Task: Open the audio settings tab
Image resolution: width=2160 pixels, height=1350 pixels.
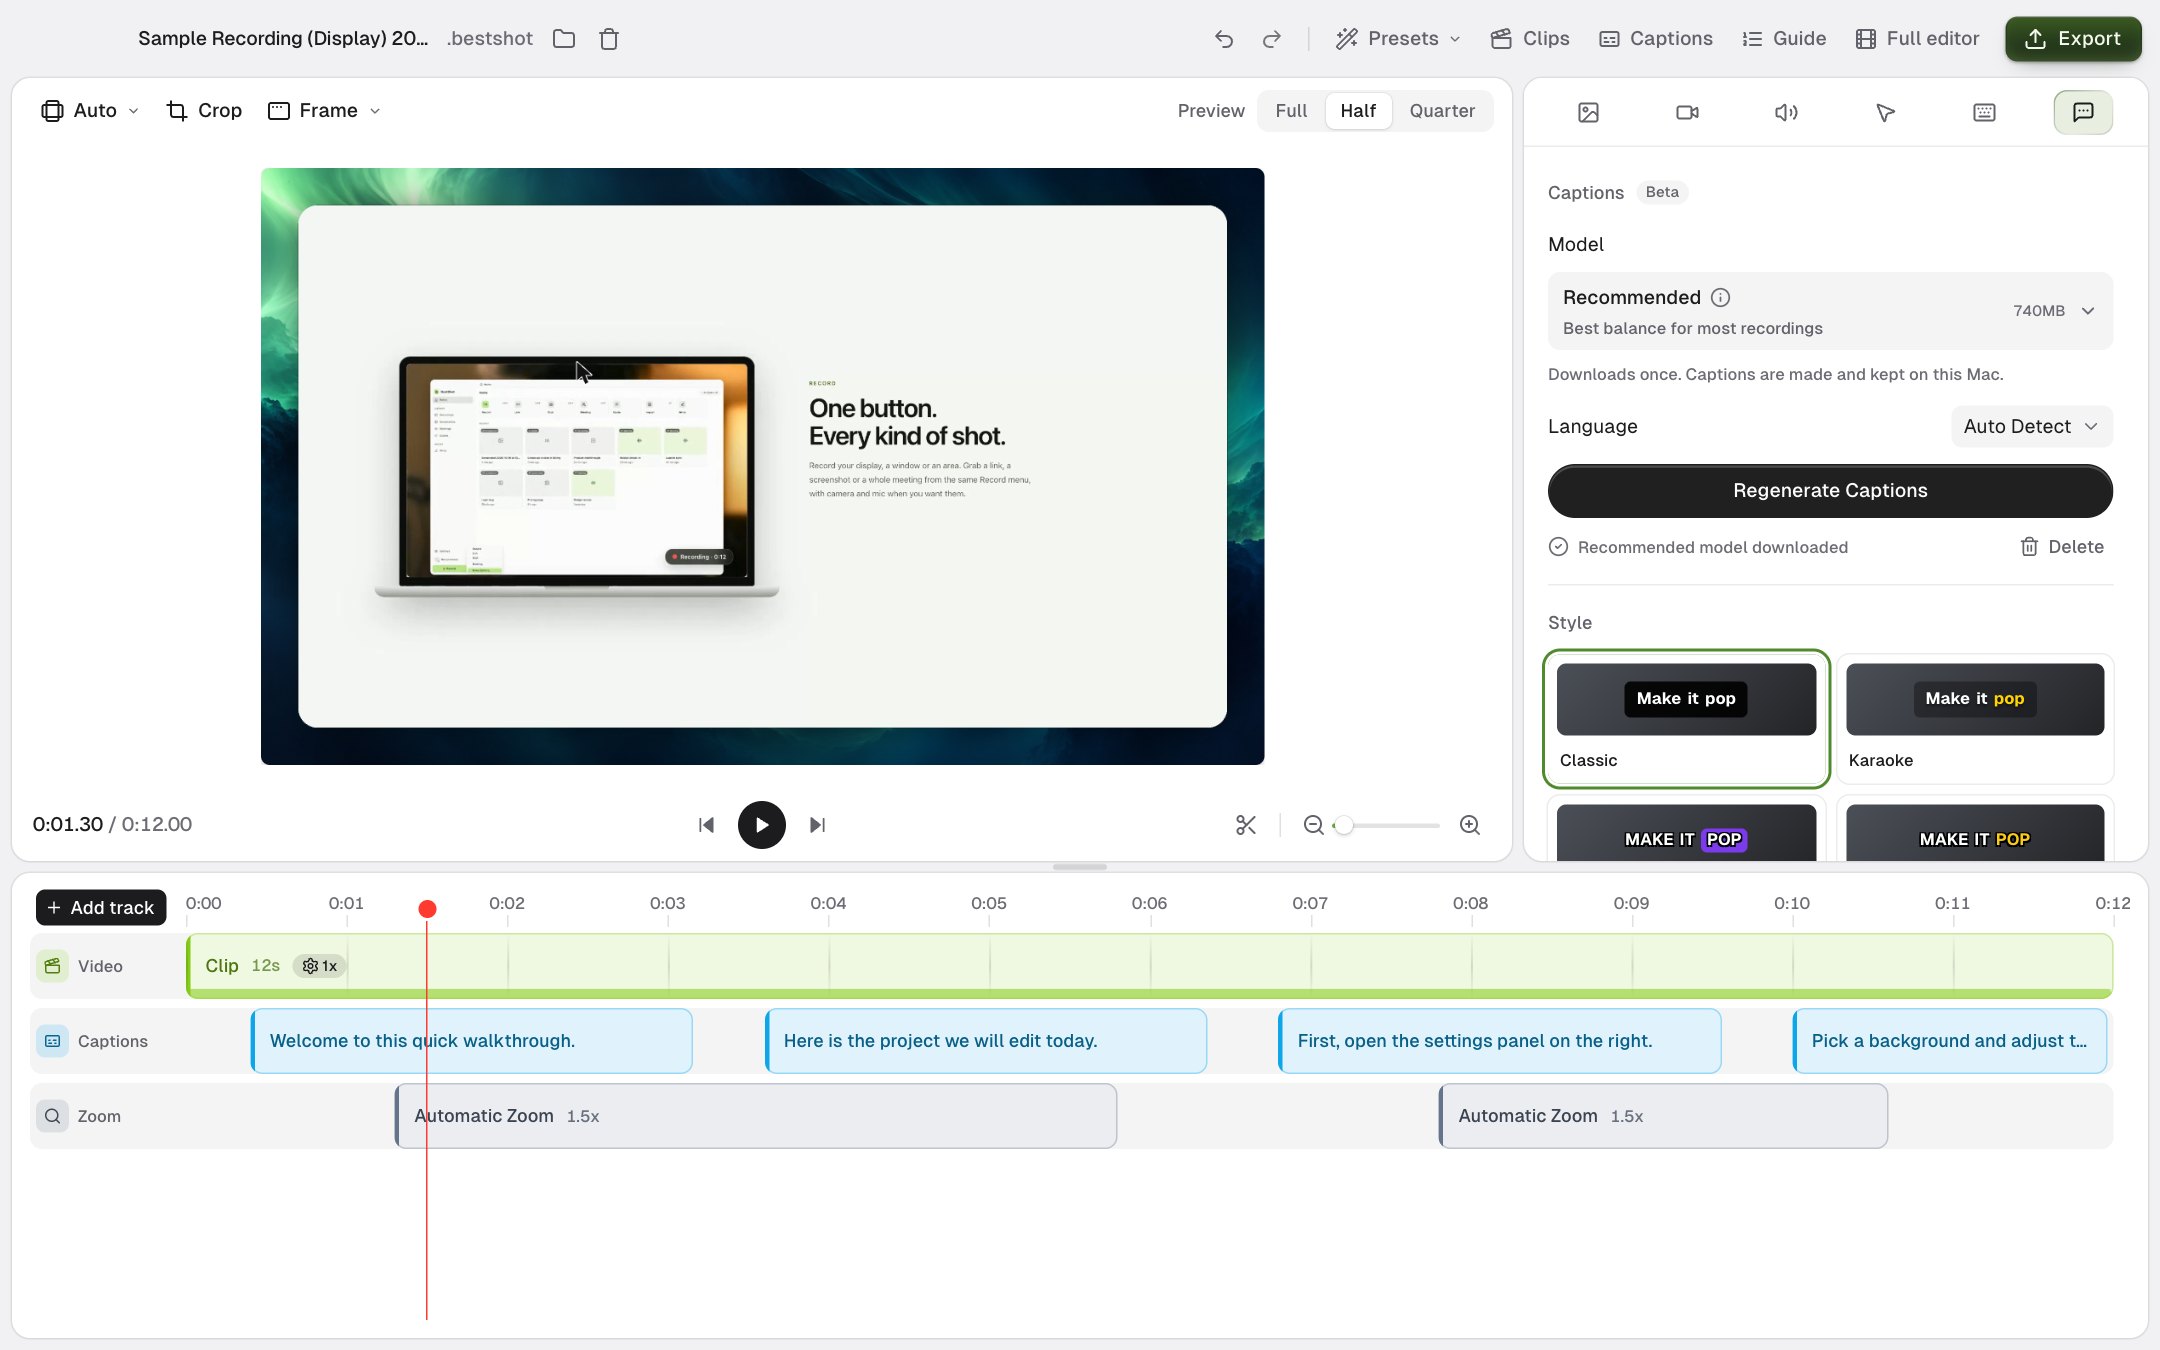Action: click(x=1786, y=112)
